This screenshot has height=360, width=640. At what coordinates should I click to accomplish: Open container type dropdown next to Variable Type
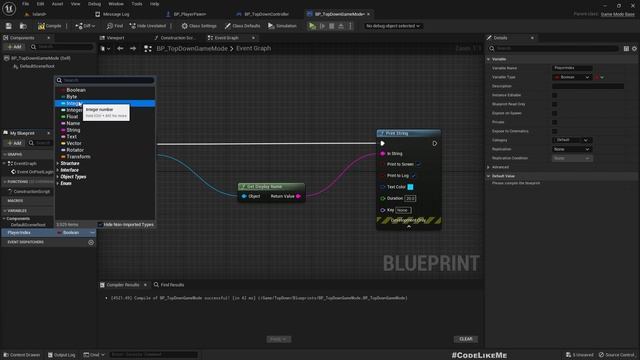click(599, 77)
